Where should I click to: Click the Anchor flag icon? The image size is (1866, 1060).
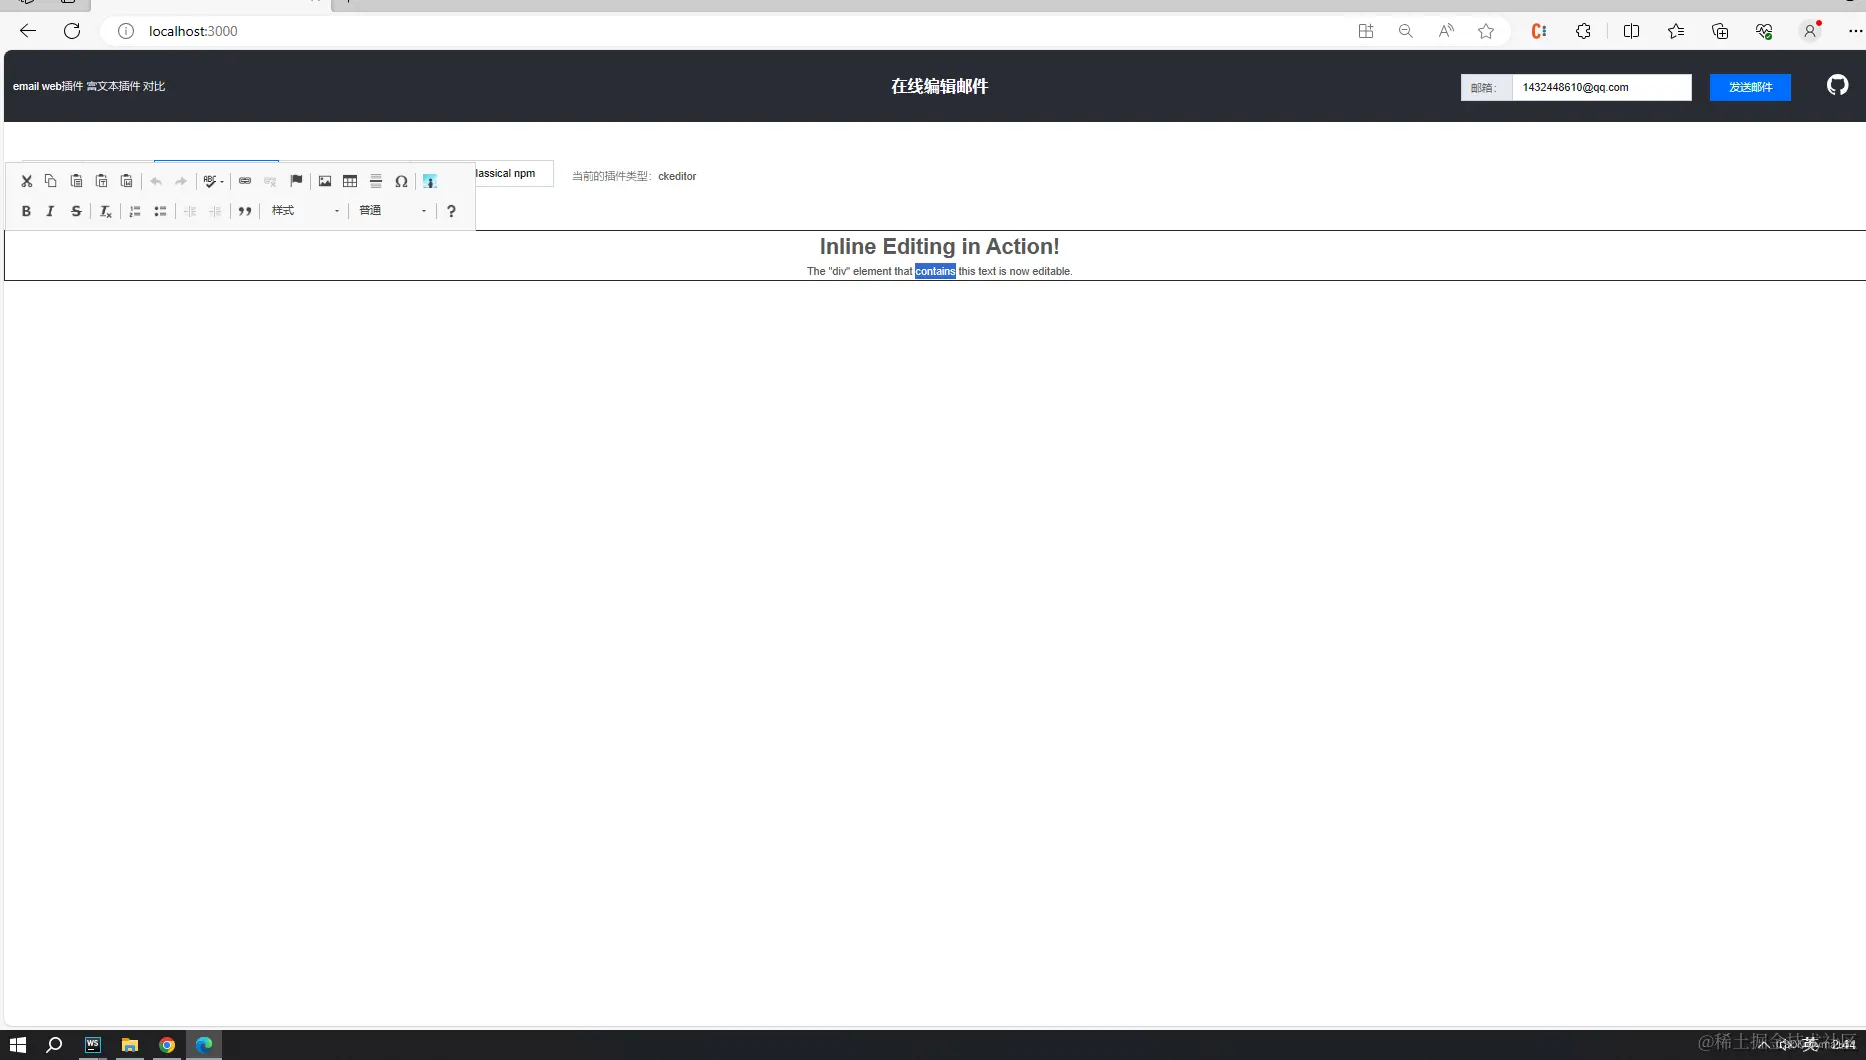pyautogui.click(x=296, y=181)
